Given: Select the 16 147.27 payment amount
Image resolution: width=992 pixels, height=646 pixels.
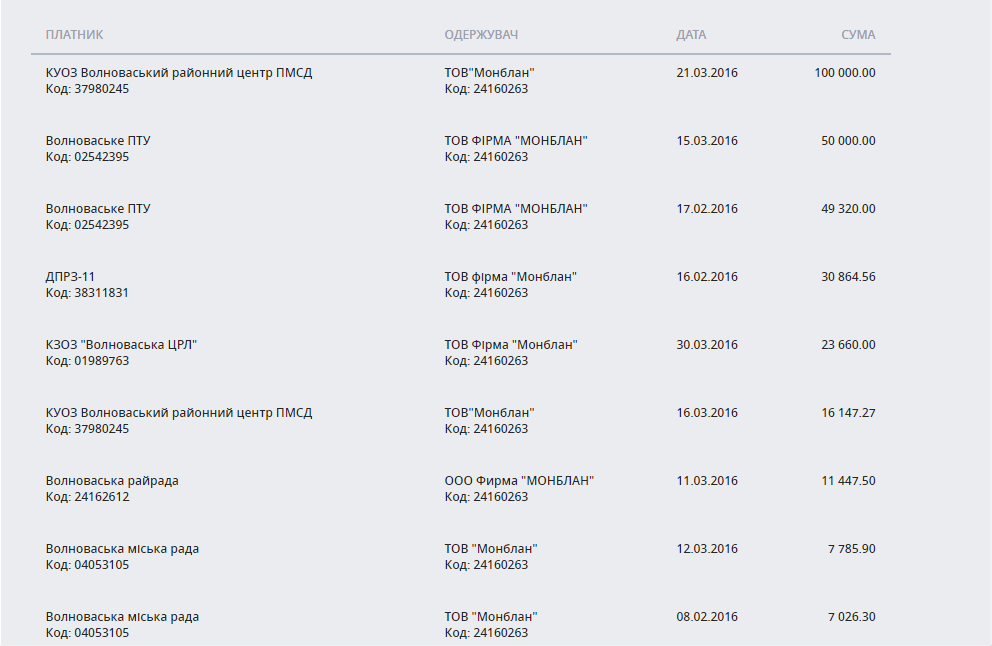Looking at the screenshot, I should tap(848, 413).
